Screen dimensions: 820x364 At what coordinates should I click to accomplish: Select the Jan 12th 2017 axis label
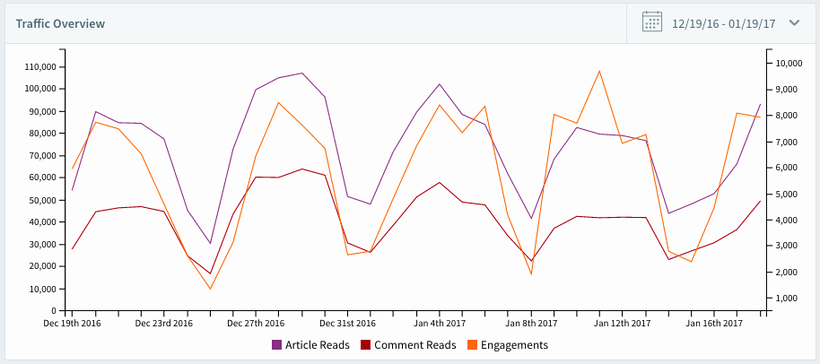click(623, 323)
